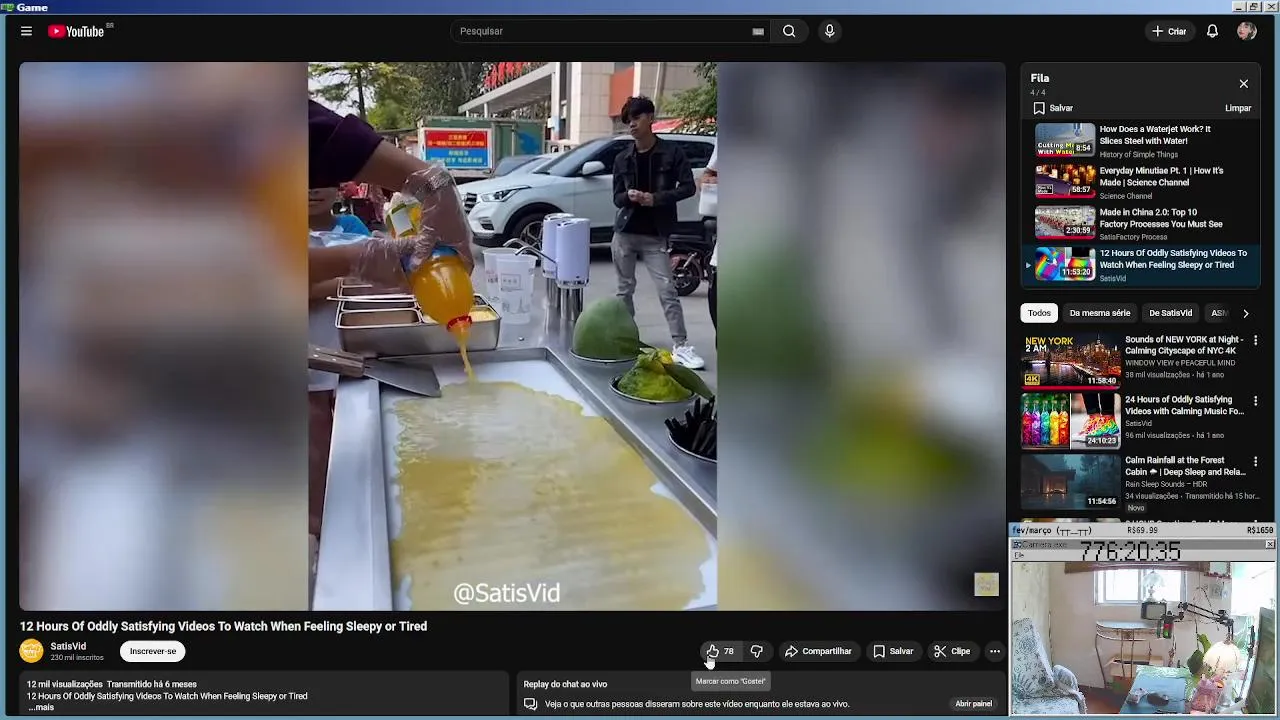Open the notifications bell
Viewport: 1280px width, 720px height.
[x=1212, y=31]
